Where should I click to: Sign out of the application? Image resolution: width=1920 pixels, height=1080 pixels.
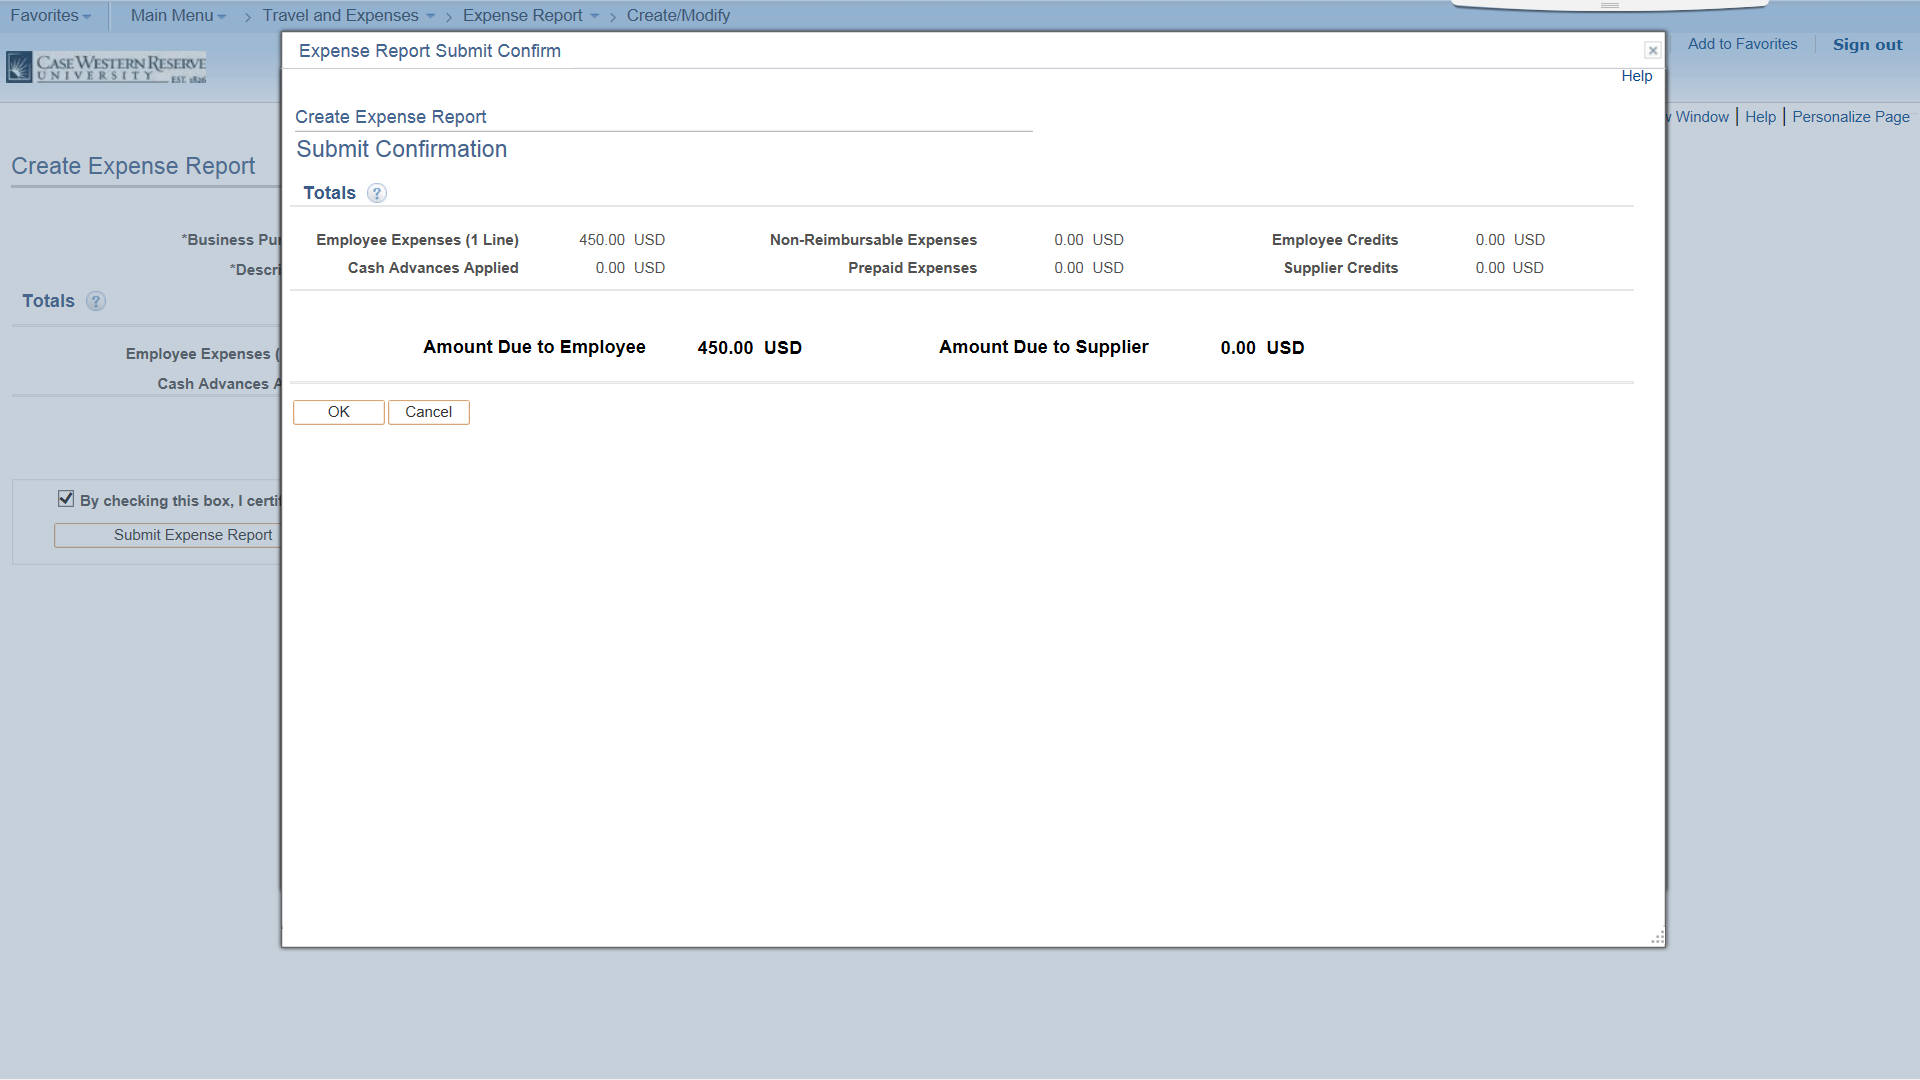(1866, 44)
